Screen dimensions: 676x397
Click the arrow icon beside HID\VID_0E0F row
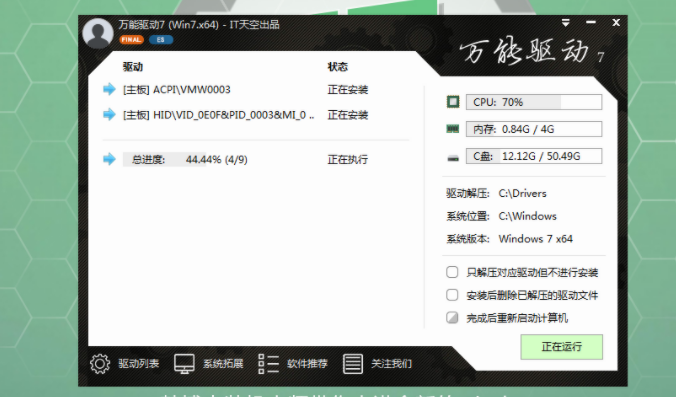point(110,115)
